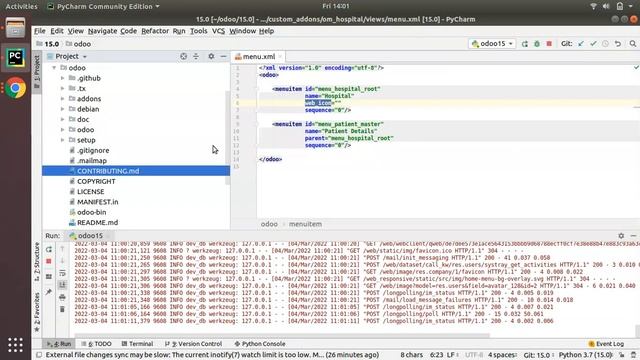Open PyCharm Community Edition app menu dropdown

[104, 6]
